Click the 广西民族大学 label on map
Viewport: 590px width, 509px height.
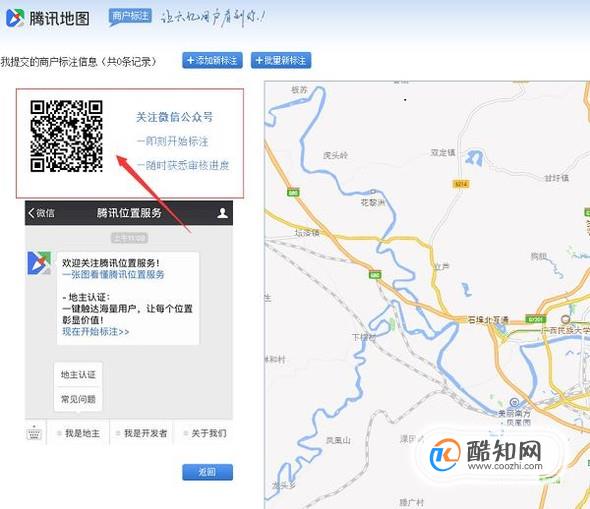(565, 330)
